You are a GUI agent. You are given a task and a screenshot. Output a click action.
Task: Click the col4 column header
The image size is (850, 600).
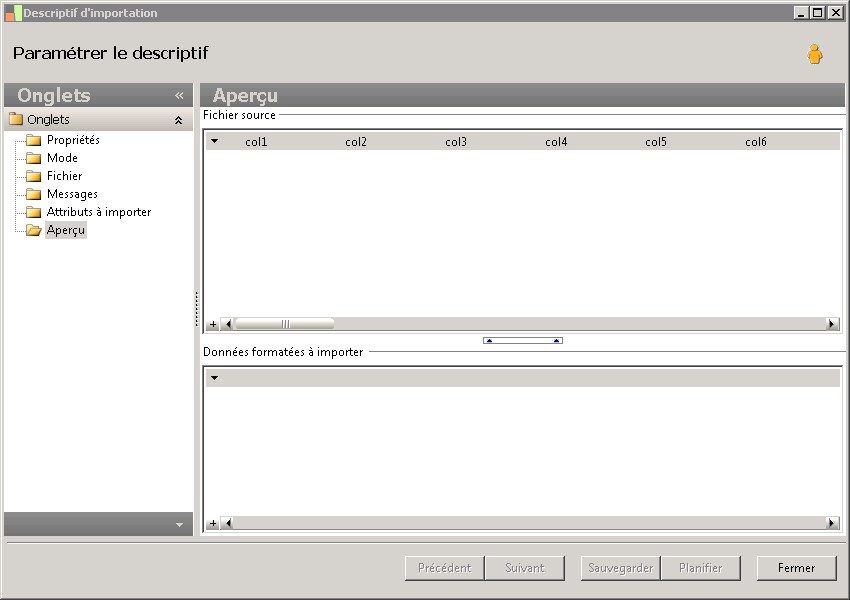click(x=556, y=141)
